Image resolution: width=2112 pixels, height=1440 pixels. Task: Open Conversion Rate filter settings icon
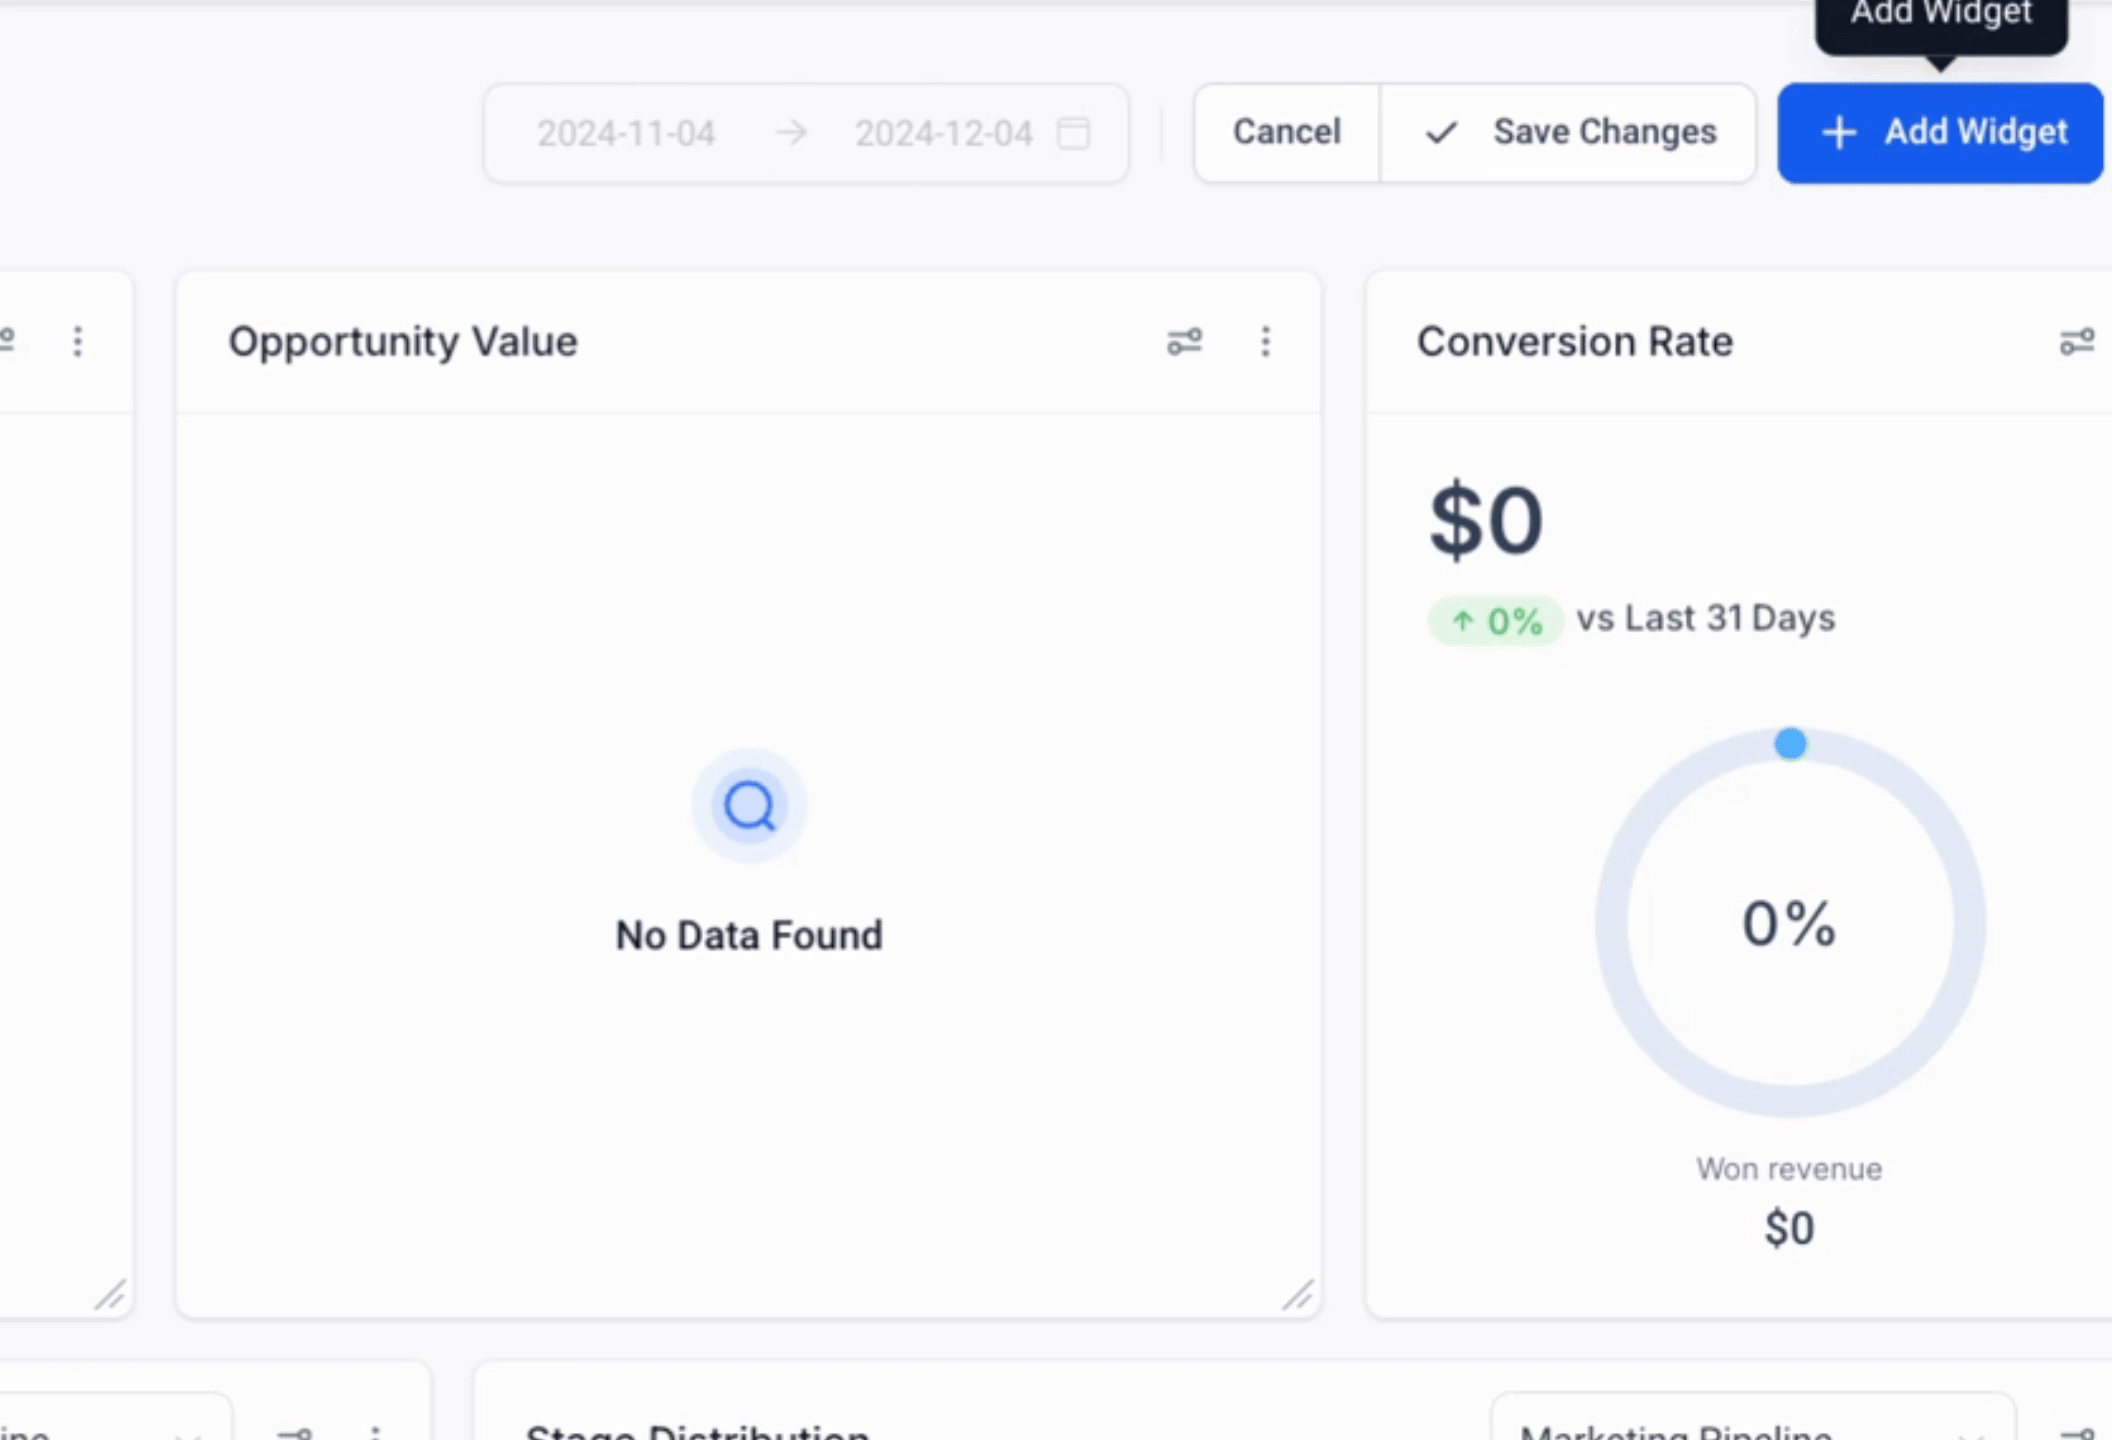click(2076, 342)
